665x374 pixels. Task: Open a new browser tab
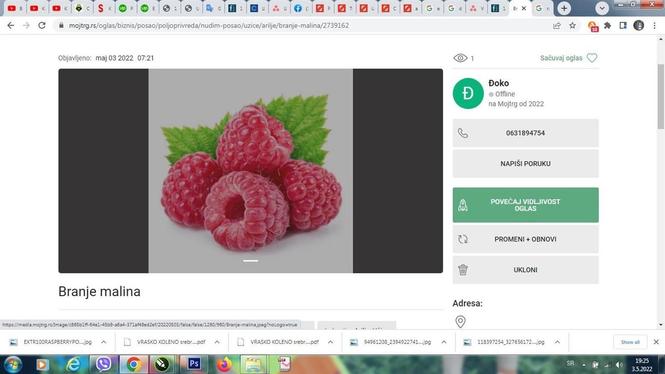(564, 8)
